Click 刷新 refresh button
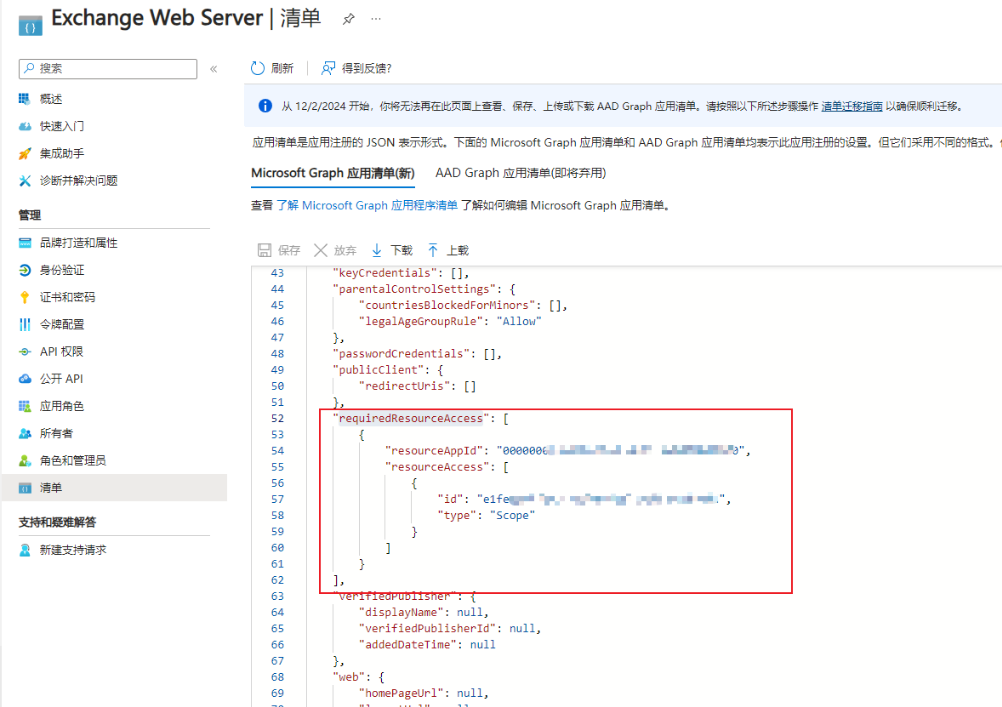 click(272, 68)
